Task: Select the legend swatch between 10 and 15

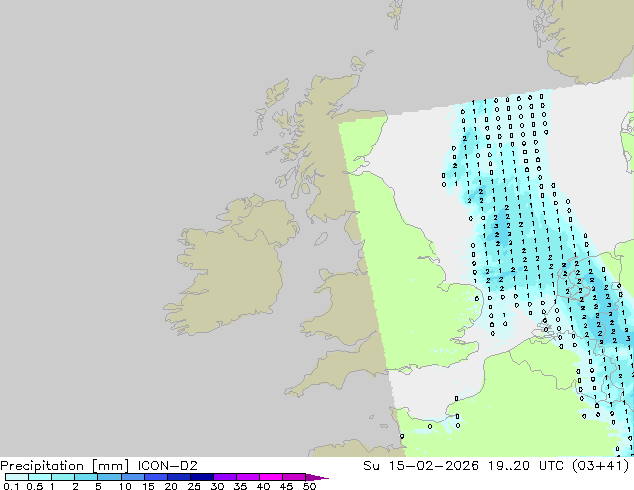Action: (x=132, y=477)
